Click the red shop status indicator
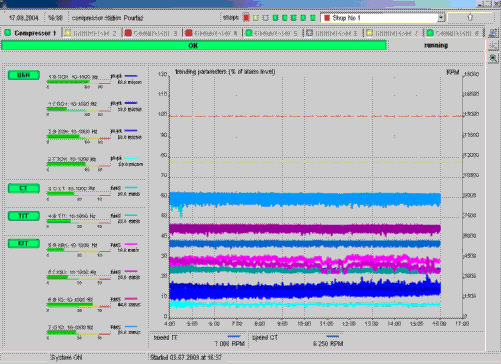 (246, 18)
